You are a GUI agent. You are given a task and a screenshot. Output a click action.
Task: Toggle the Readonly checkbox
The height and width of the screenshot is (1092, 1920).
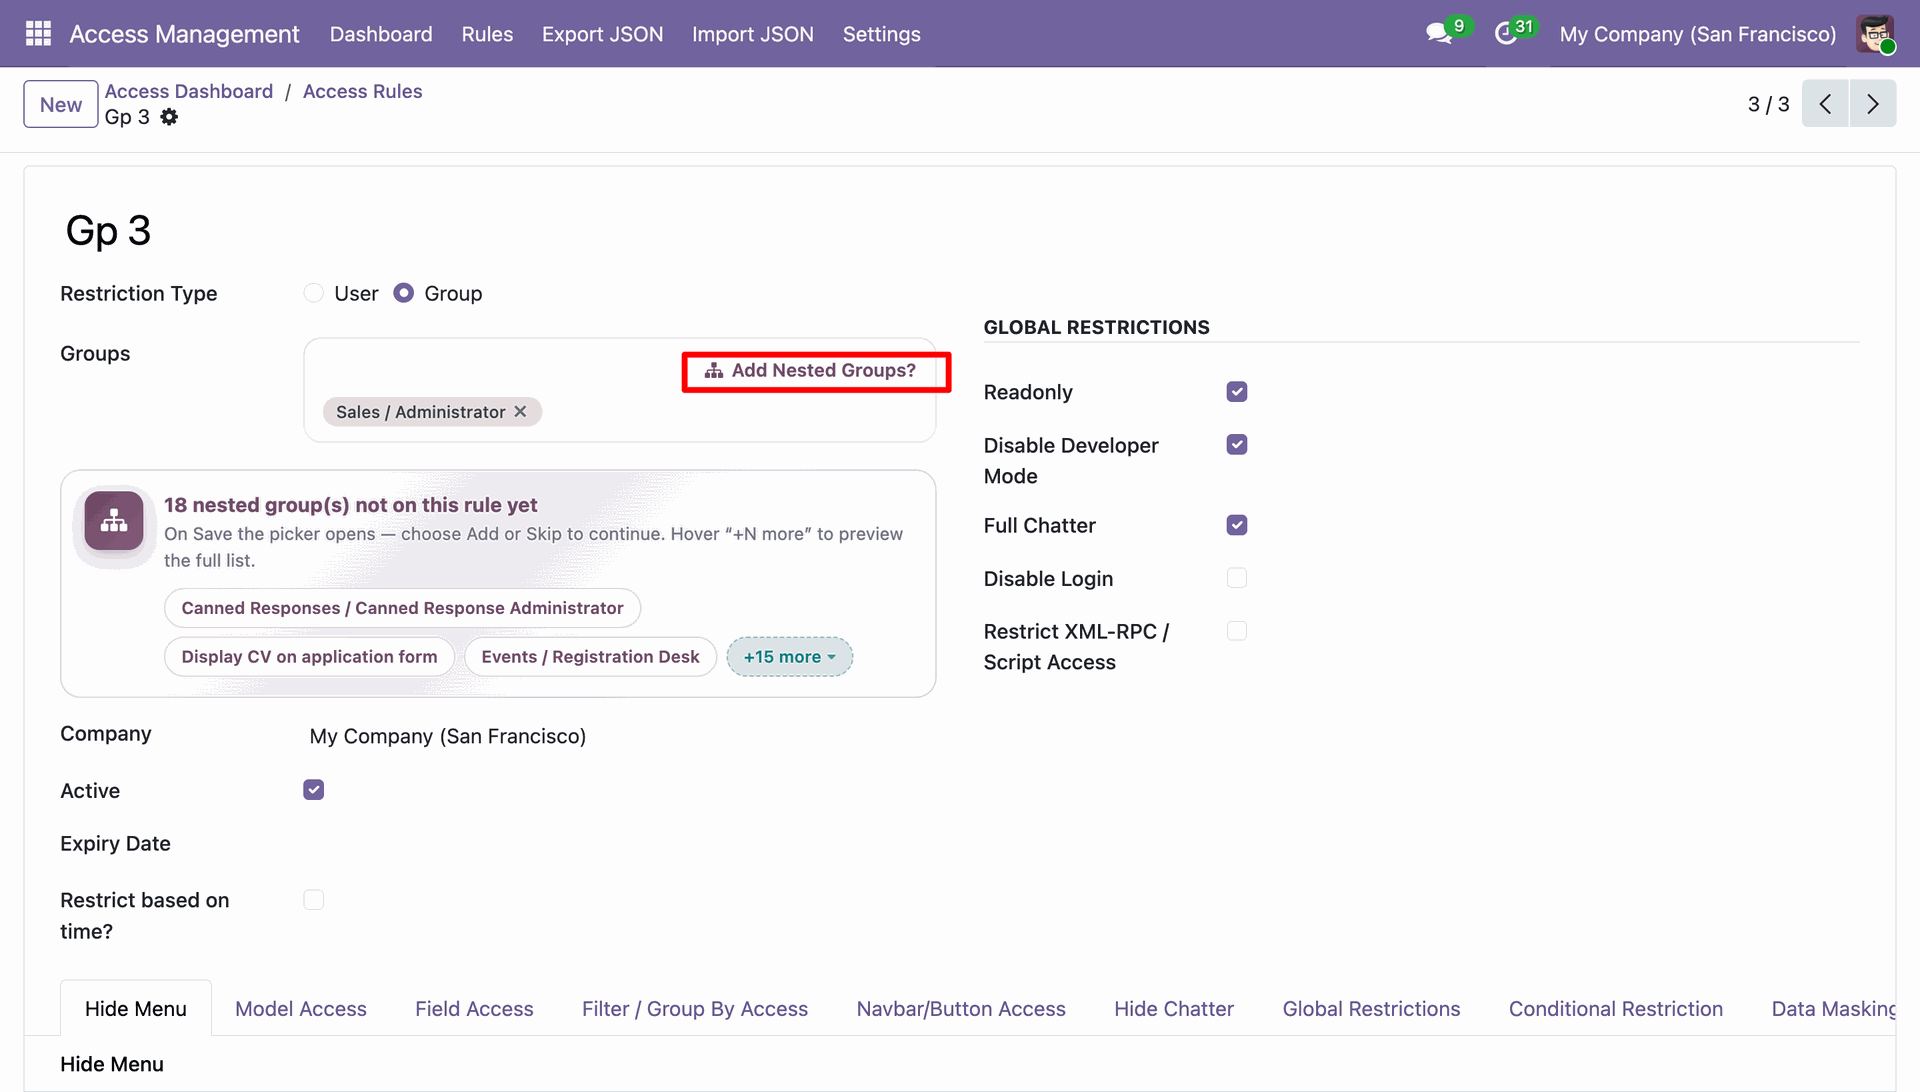point(1237,392)
